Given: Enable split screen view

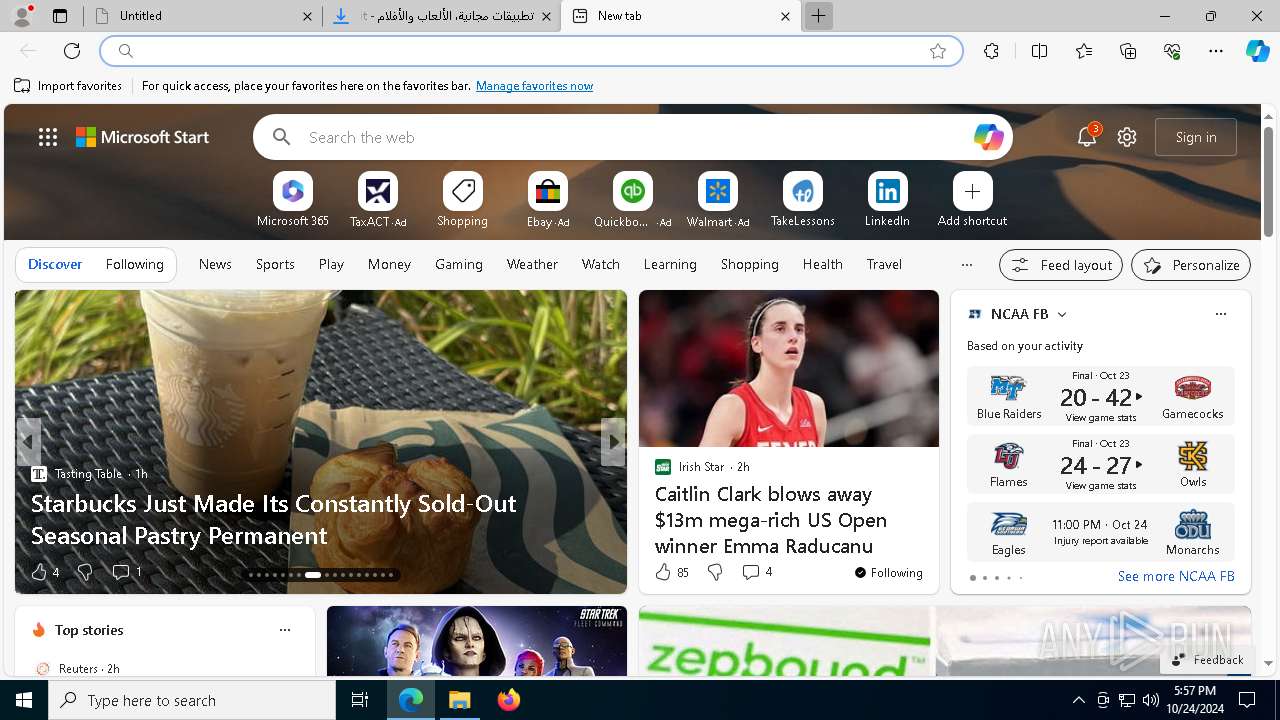Looking at the screenshot, I should 1039,51.
